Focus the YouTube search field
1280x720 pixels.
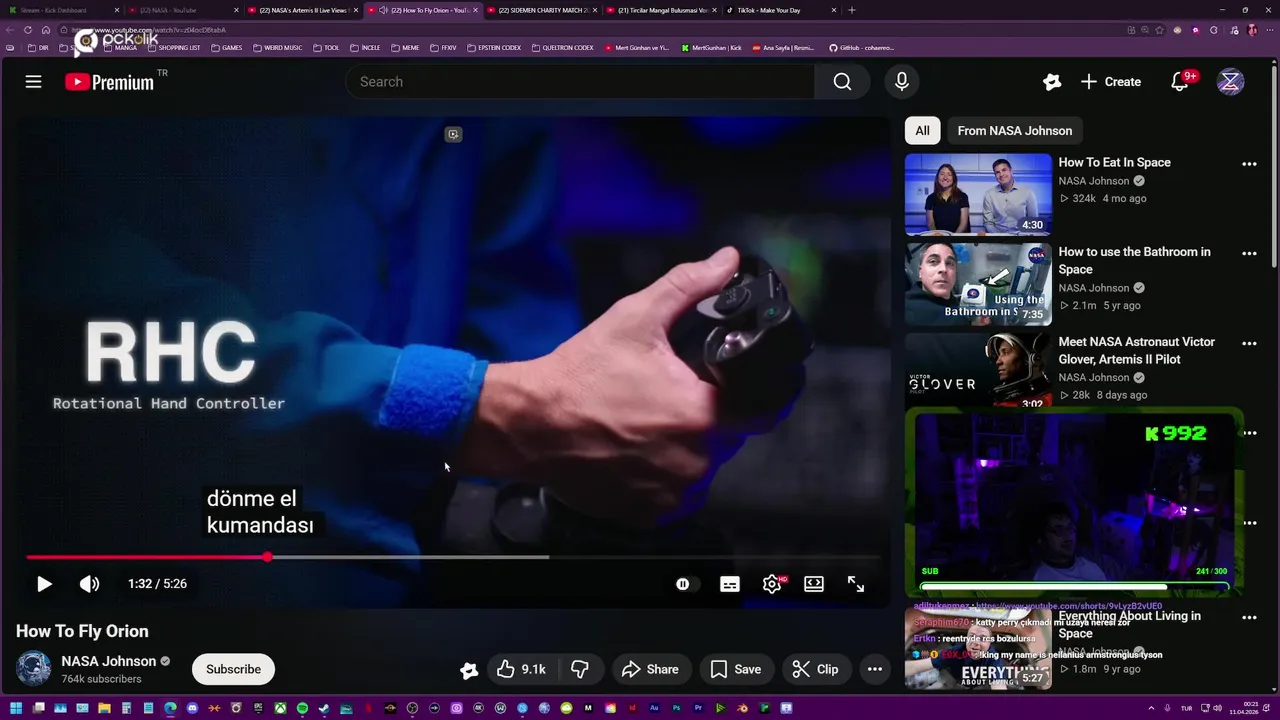tap(581, 82)
